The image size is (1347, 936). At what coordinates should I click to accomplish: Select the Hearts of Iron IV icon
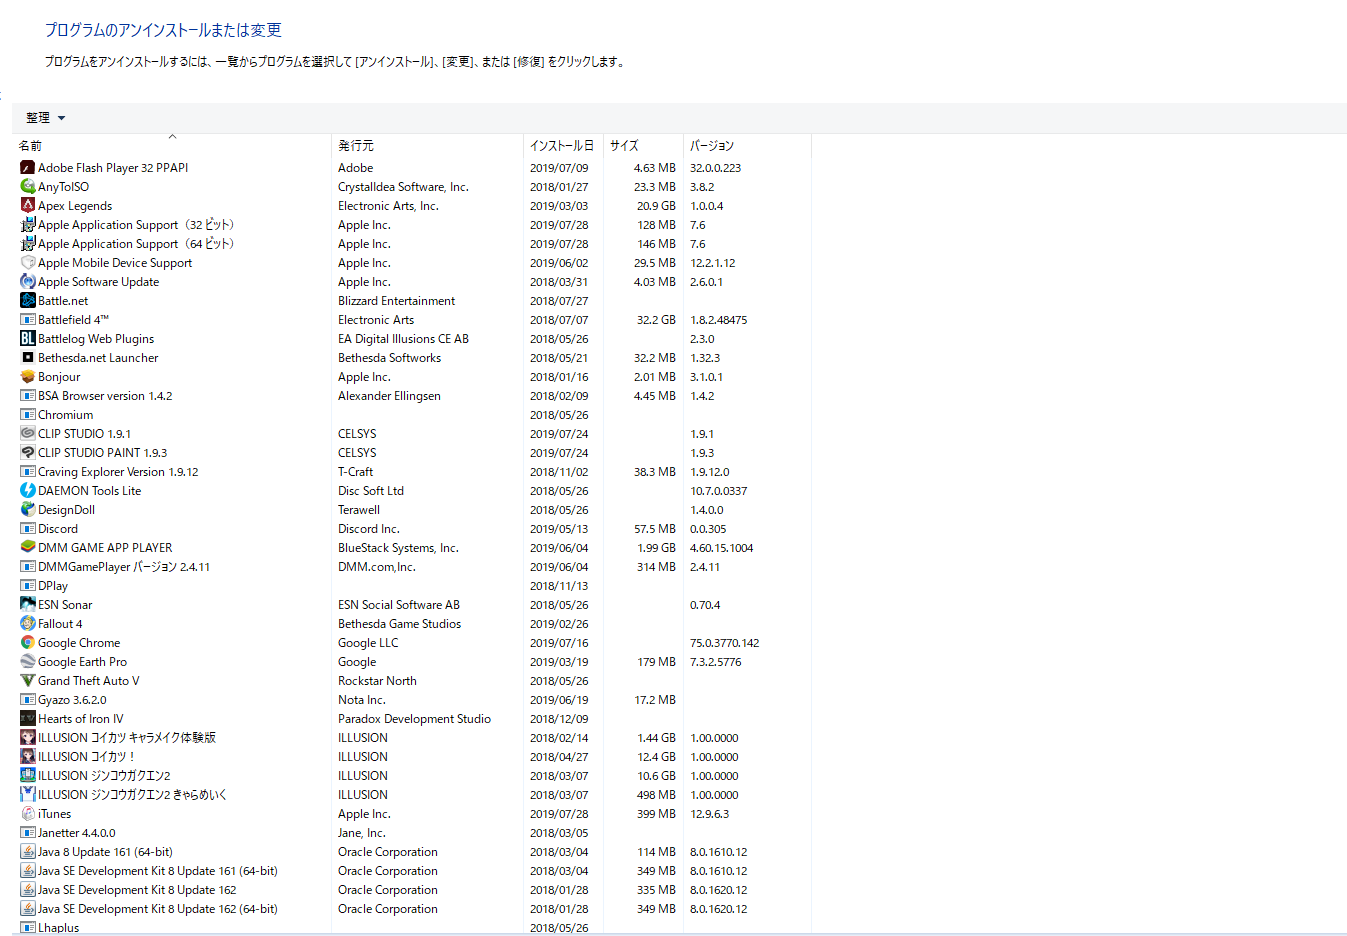click(x=28, y=719)
